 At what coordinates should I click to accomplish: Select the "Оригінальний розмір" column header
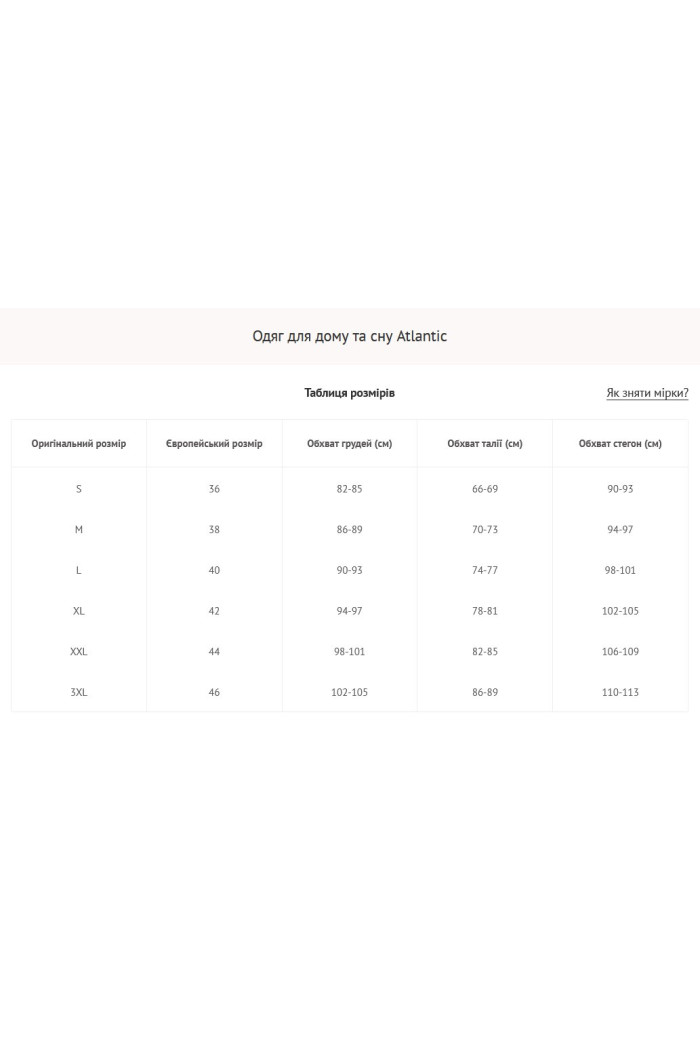[x=79, y=443]
